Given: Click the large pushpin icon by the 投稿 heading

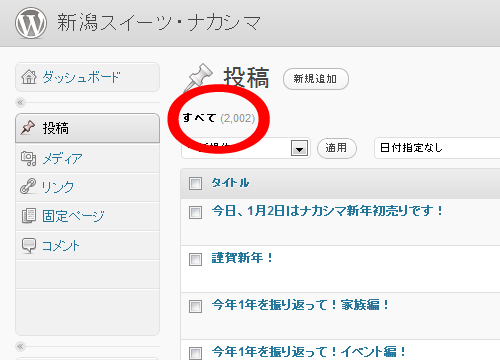Looking at the screenshot, I should click(199, 78).
